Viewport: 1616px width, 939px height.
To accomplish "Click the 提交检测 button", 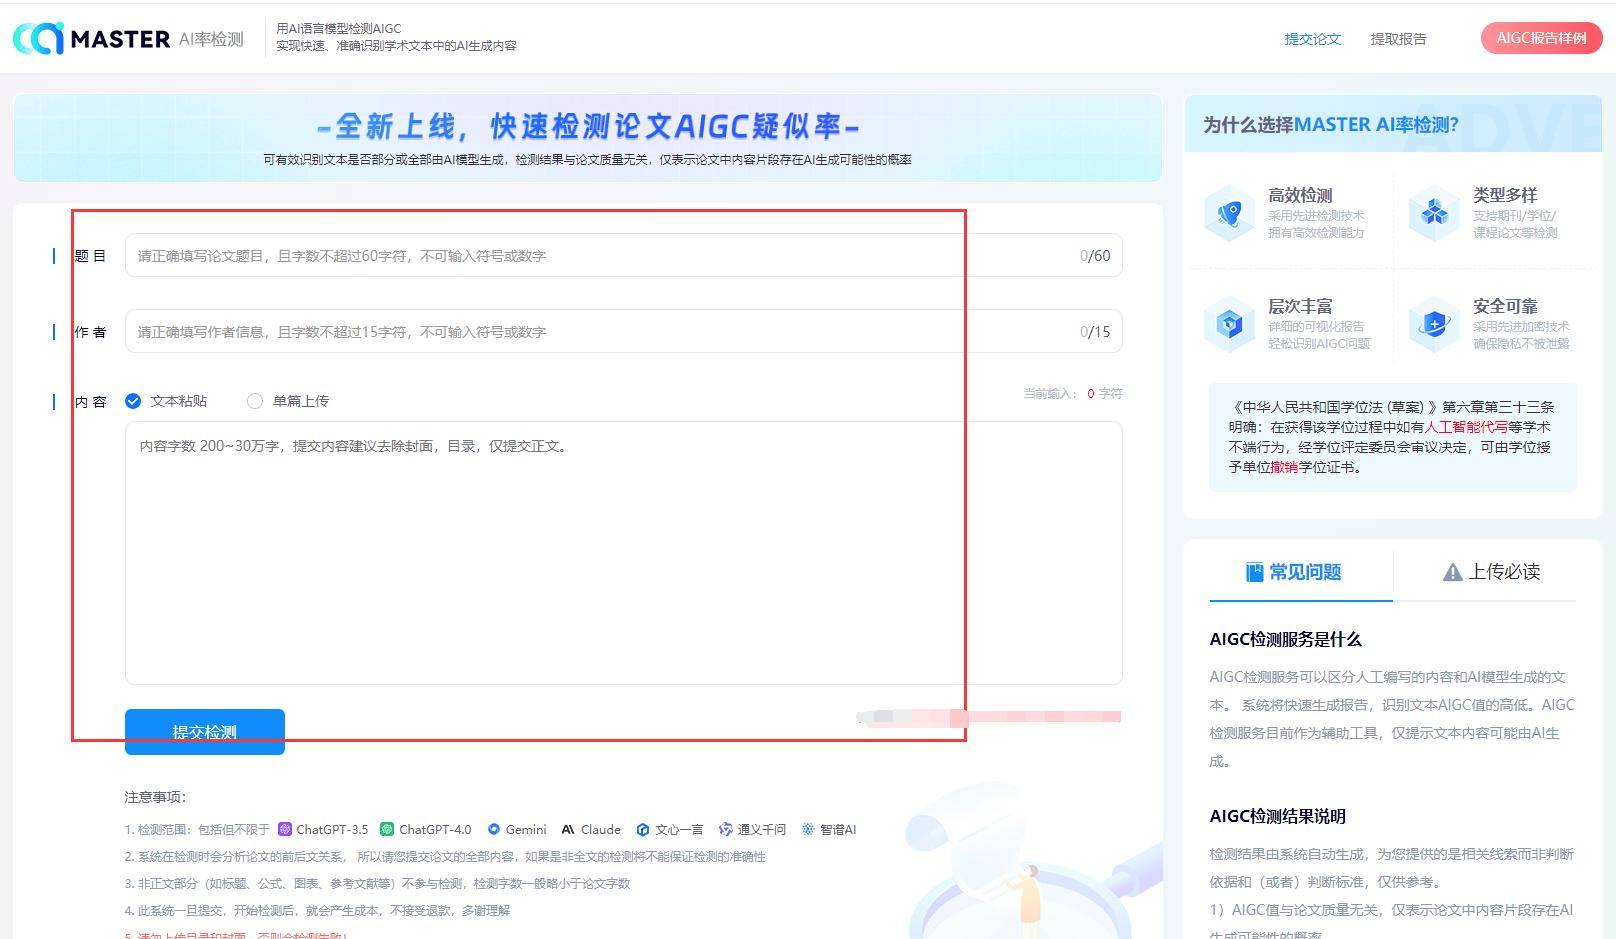I will pos(205,732).
